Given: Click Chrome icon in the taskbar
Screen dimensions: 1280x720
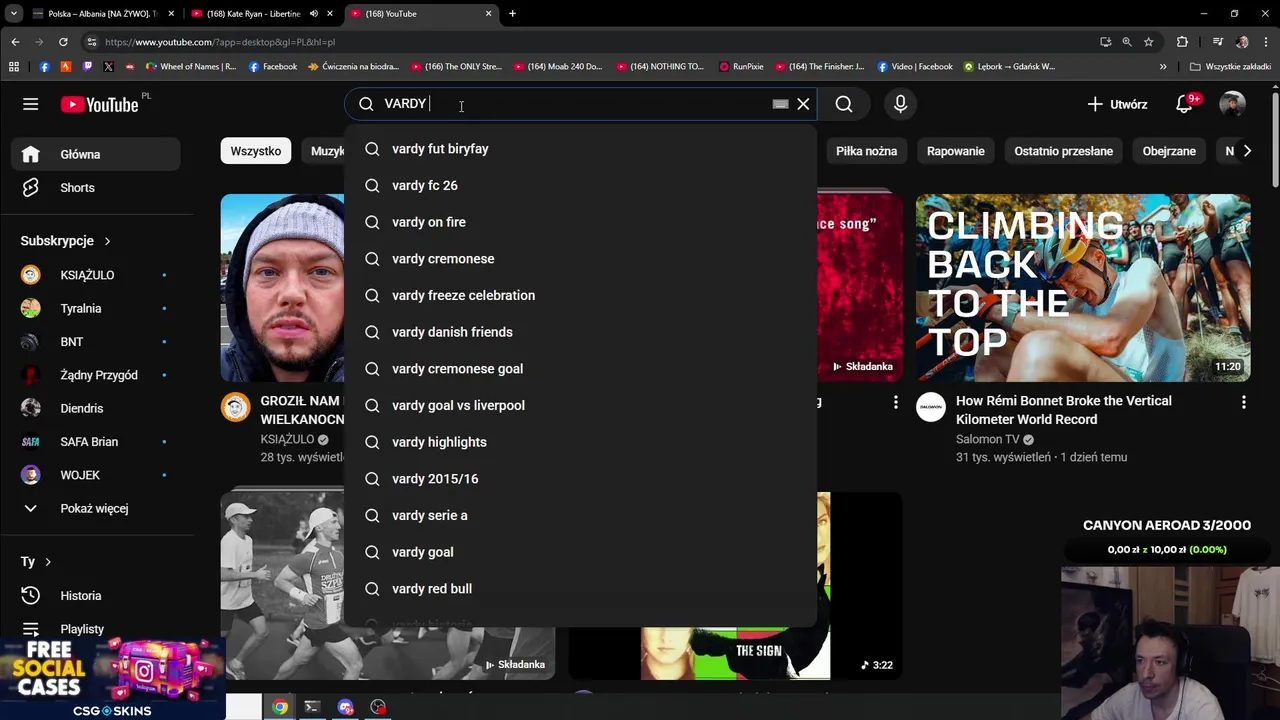Looking at the screenshot, I should point(280,707).
